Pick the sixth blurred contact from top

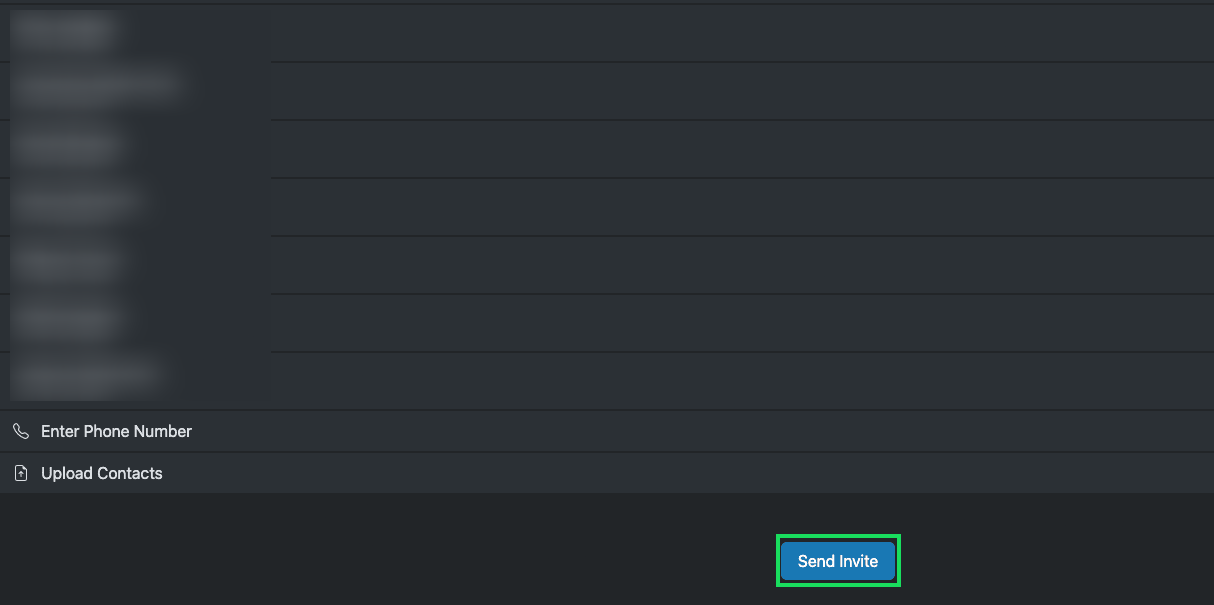pos(67,322)
